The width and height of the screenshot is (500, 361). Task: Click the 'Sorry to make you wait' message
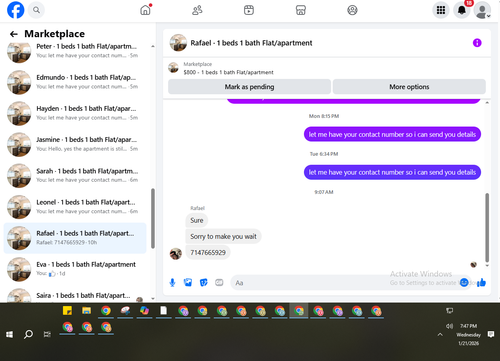223,236
